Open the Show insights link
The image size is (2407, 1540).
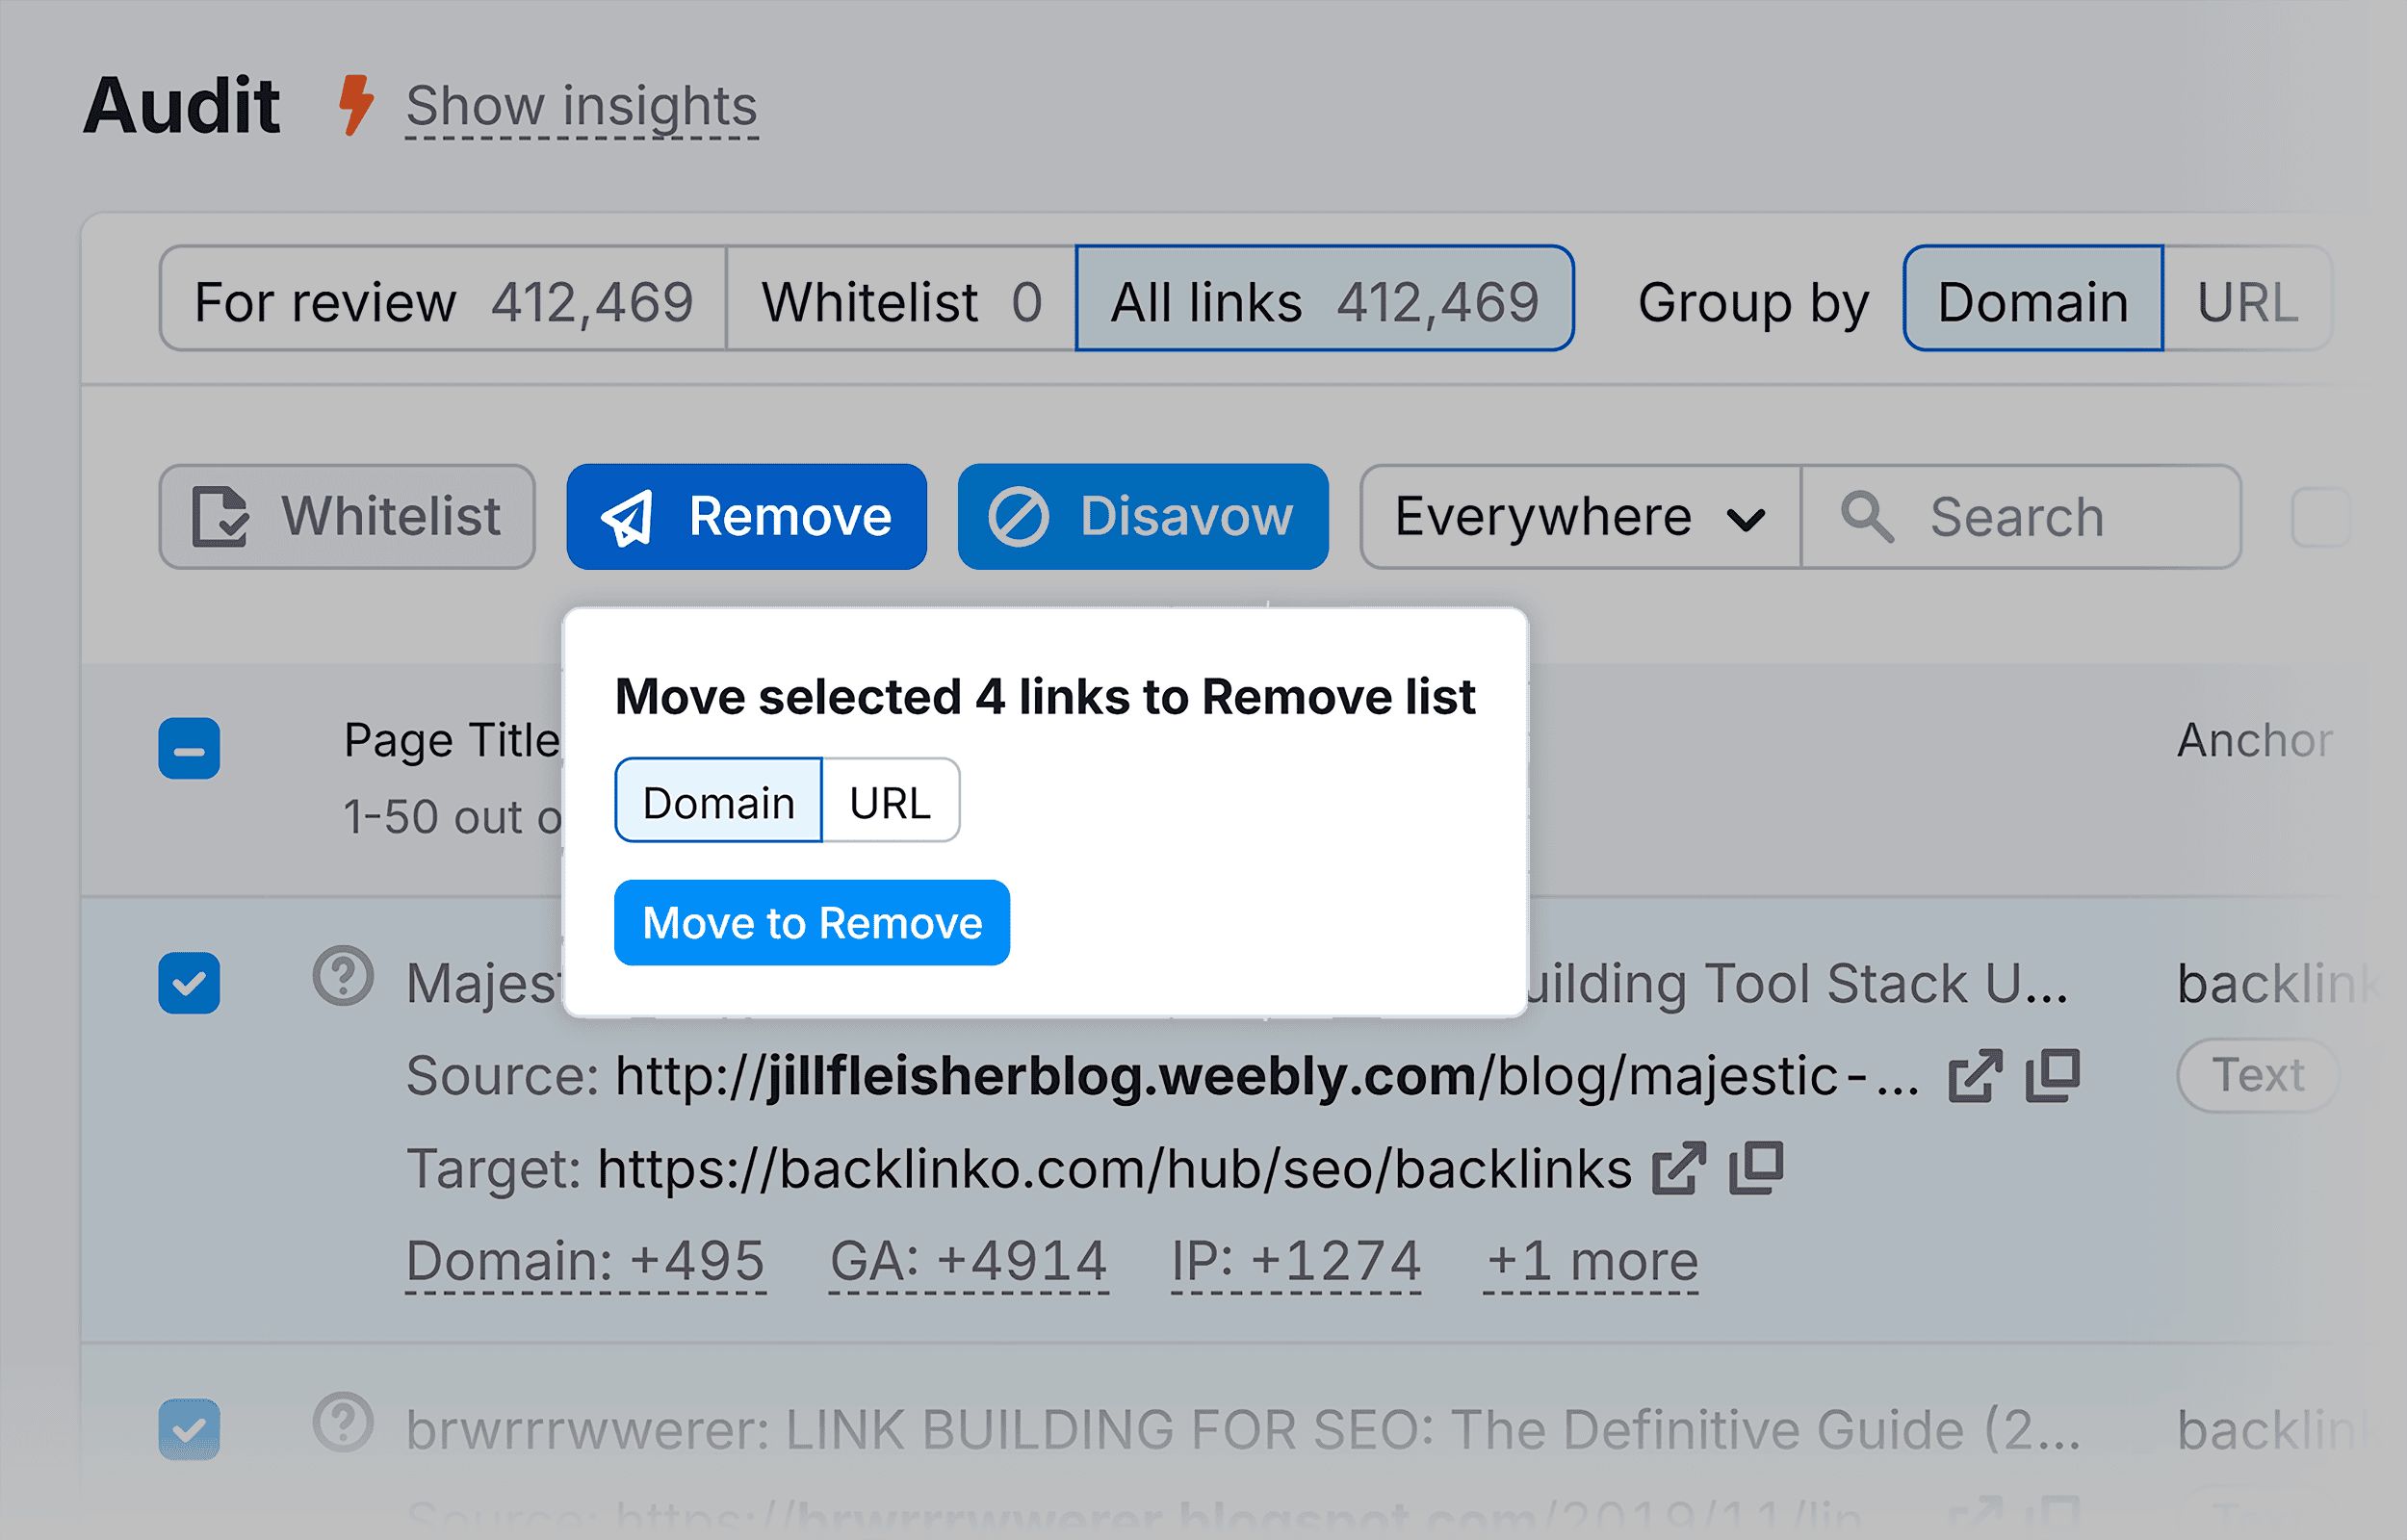pos(580,105)
